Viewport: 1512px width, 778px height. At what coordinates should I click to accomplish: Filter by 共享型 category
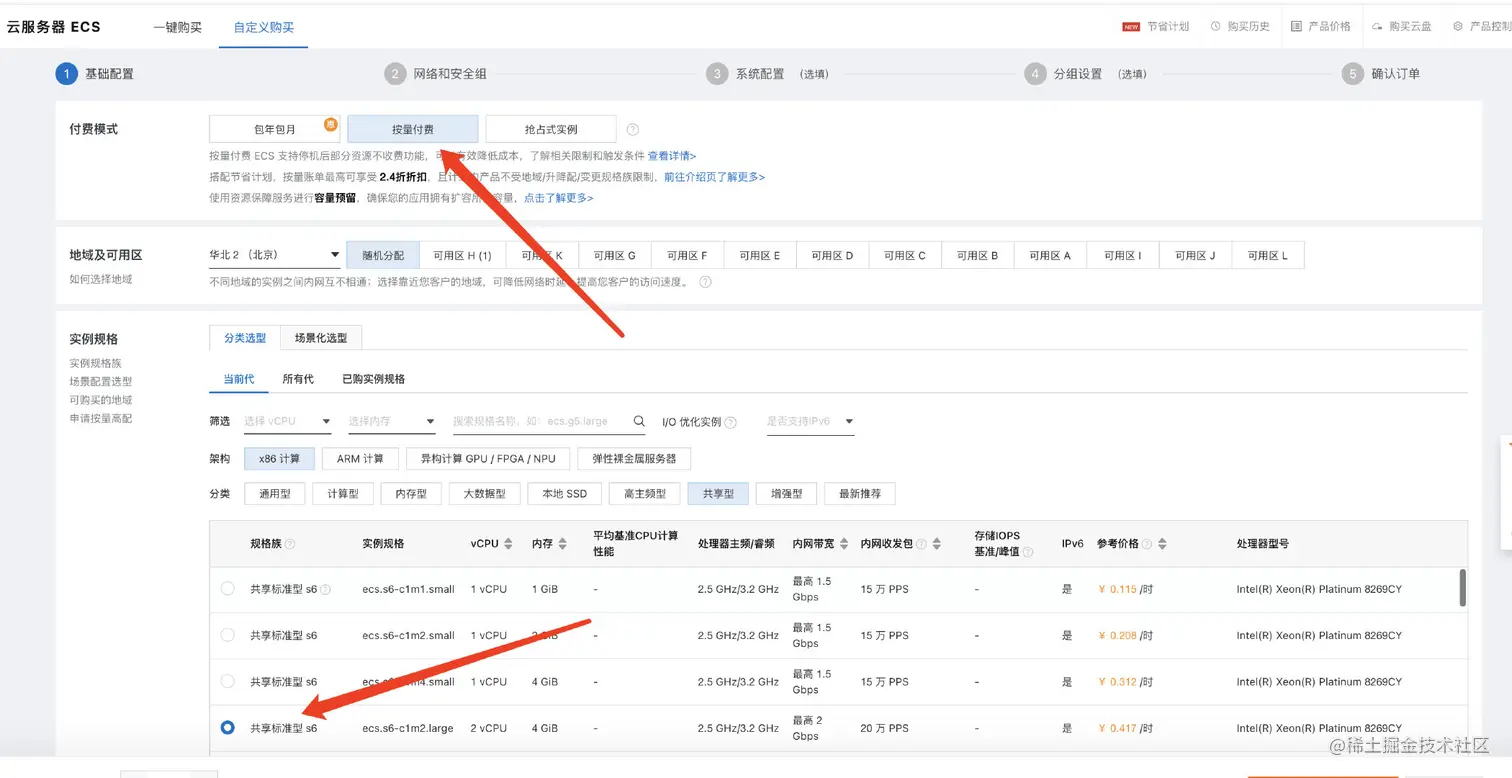point(718,493)
